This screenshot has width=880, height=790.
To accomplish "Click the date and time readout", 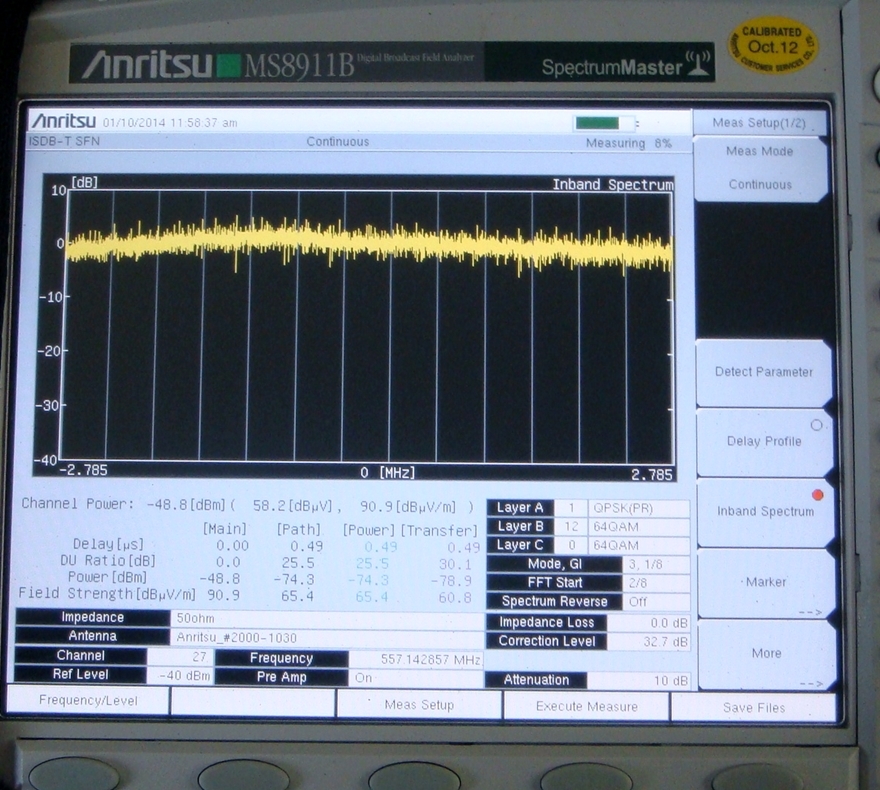I will click(169, 122).
